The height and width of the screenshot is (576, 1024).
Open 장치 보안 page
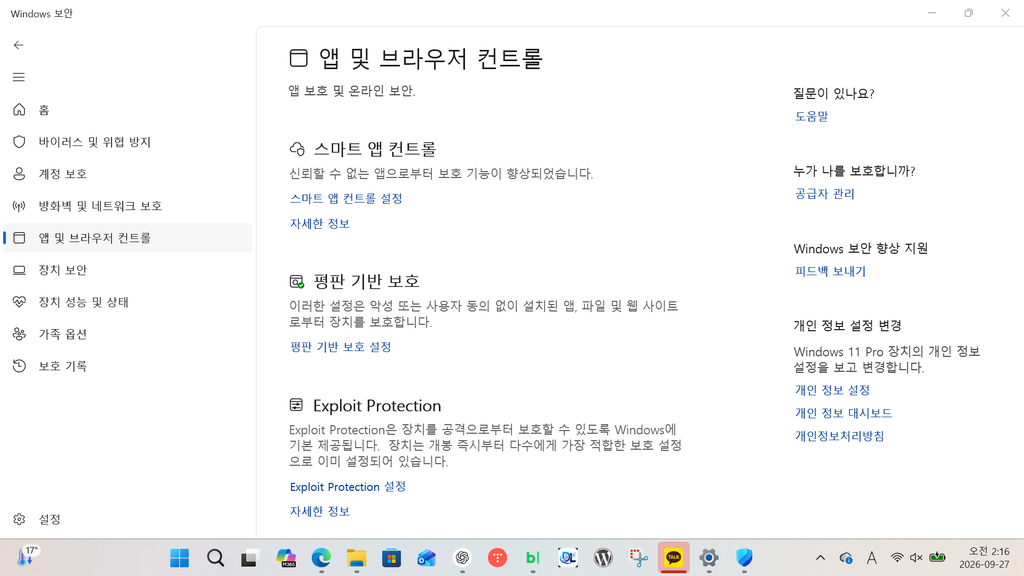128,270
